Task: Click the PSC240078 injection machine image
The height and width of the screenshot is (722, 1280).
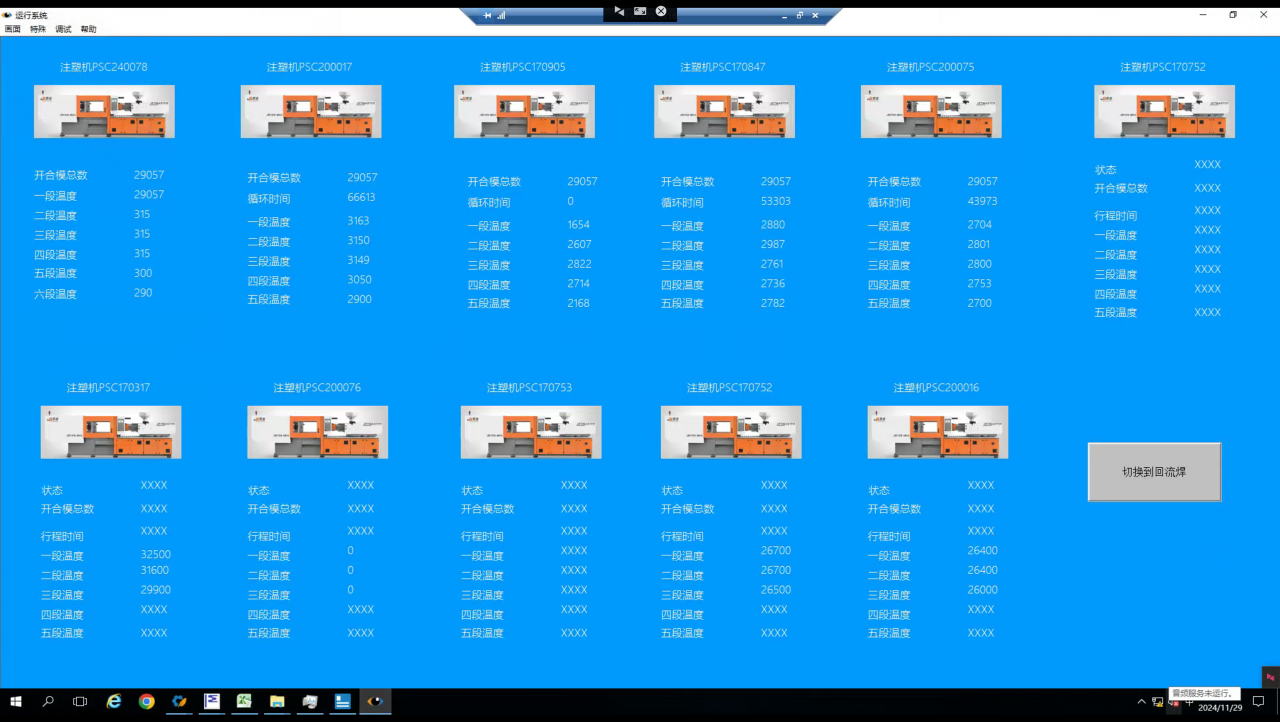Action: pyautogui.click(x=104, y=111)
